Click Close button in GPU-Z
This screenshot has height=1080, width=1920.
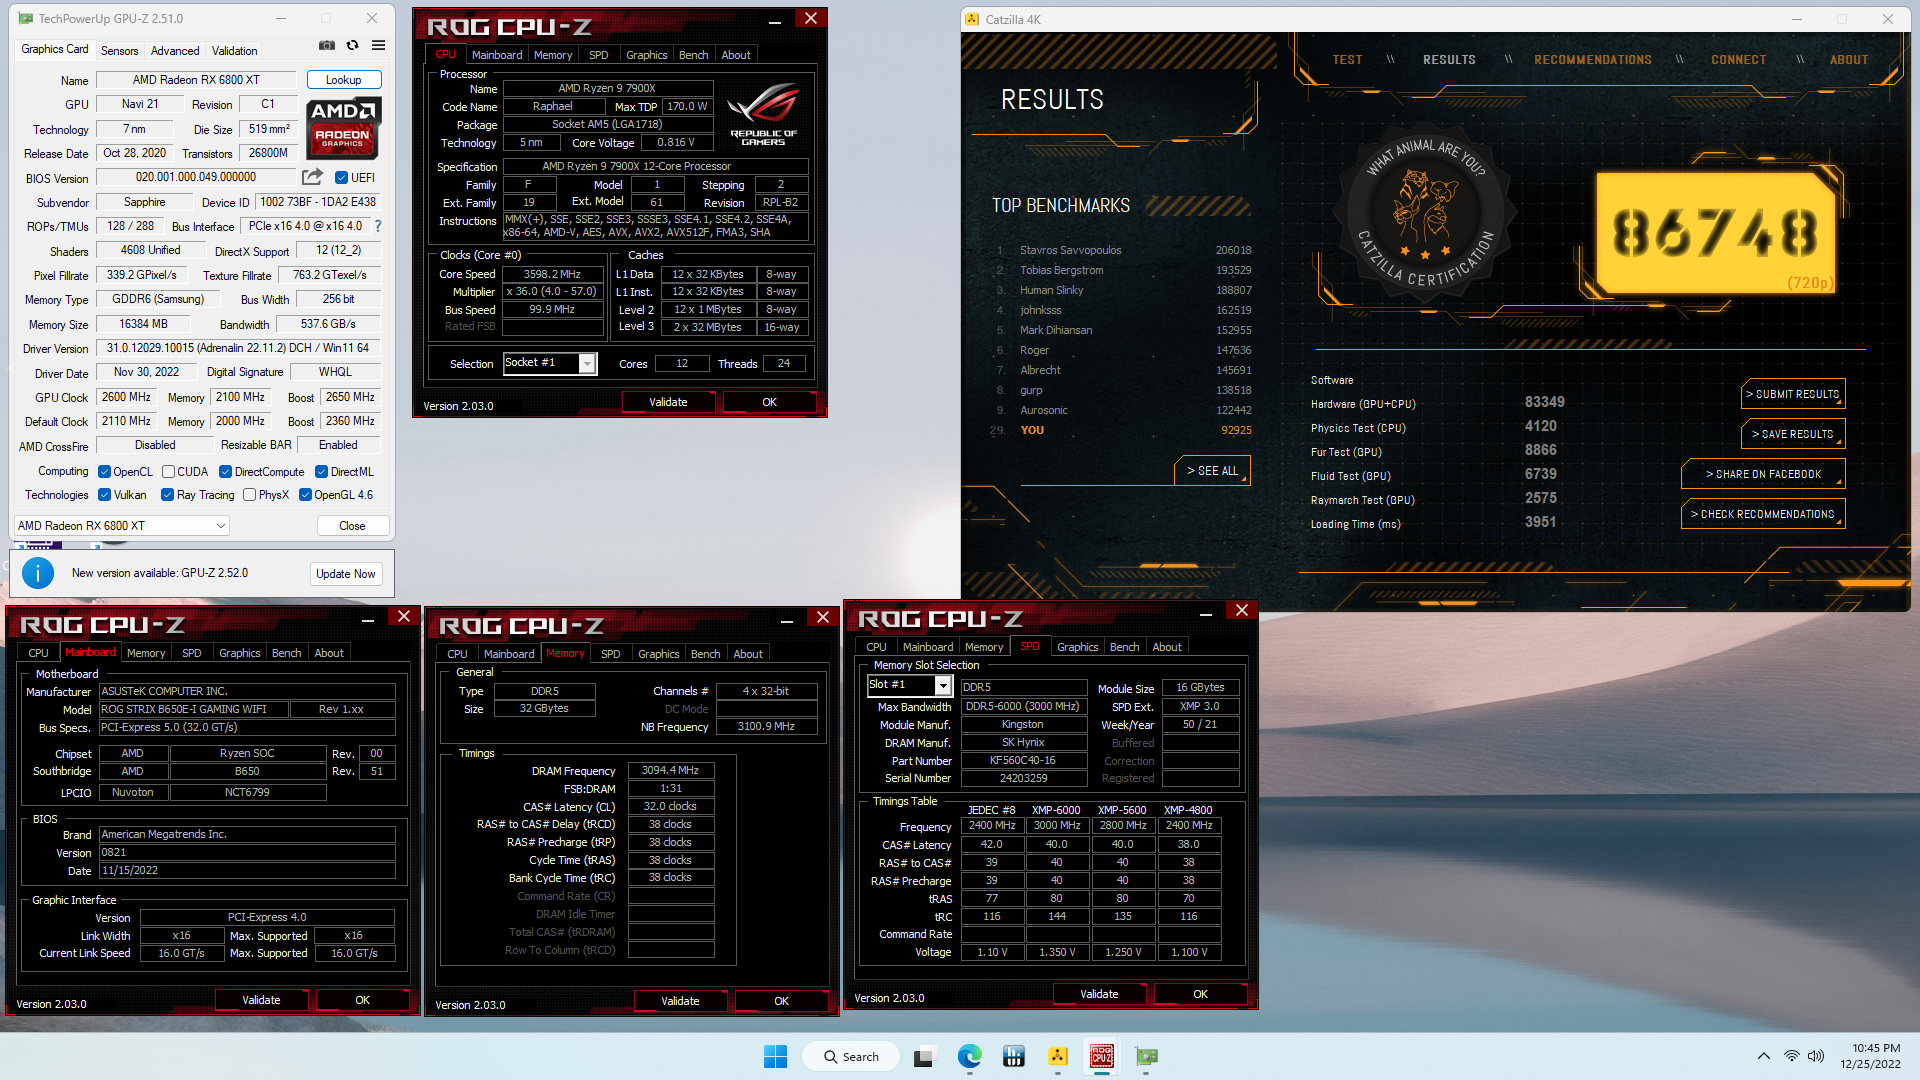[x=352, y=526]
